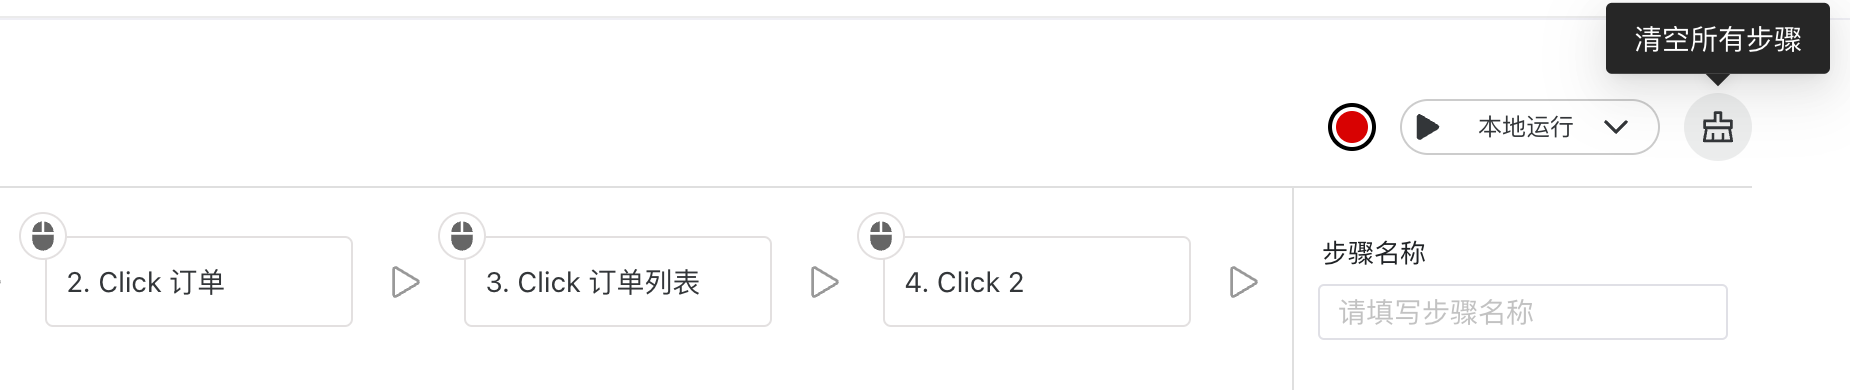Focus the 请填写步骤名称 input field
This screenshot has width=1850, height=390.
[1522, 312]
